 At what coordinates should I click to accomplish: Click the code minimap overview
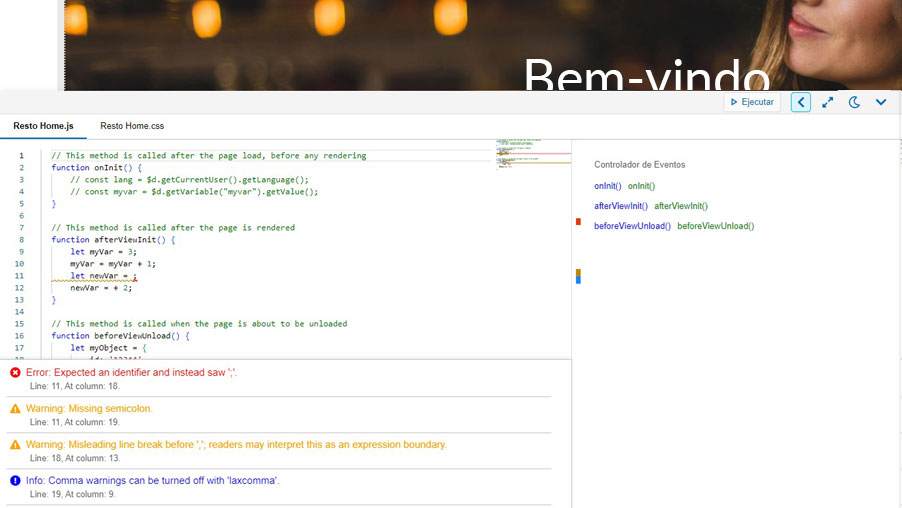533,153
